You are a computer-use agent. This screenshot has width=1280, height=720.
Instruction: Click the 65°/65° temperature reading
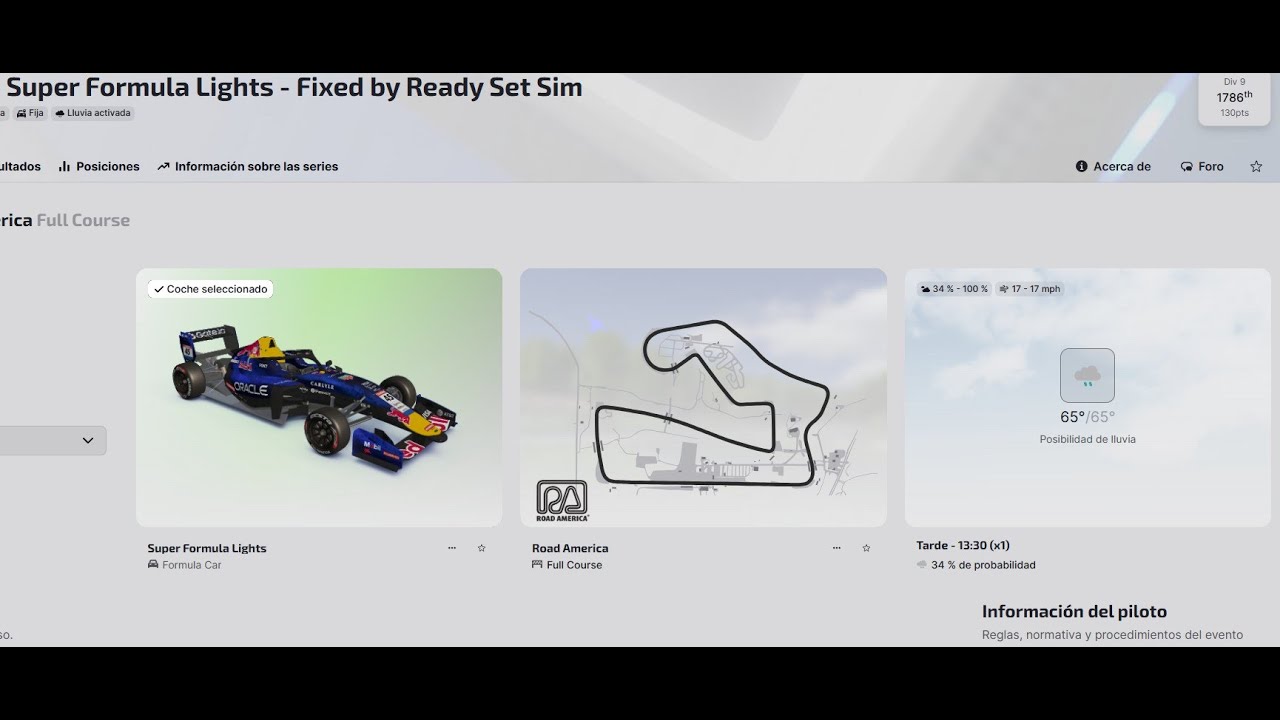pos(1087,417)
